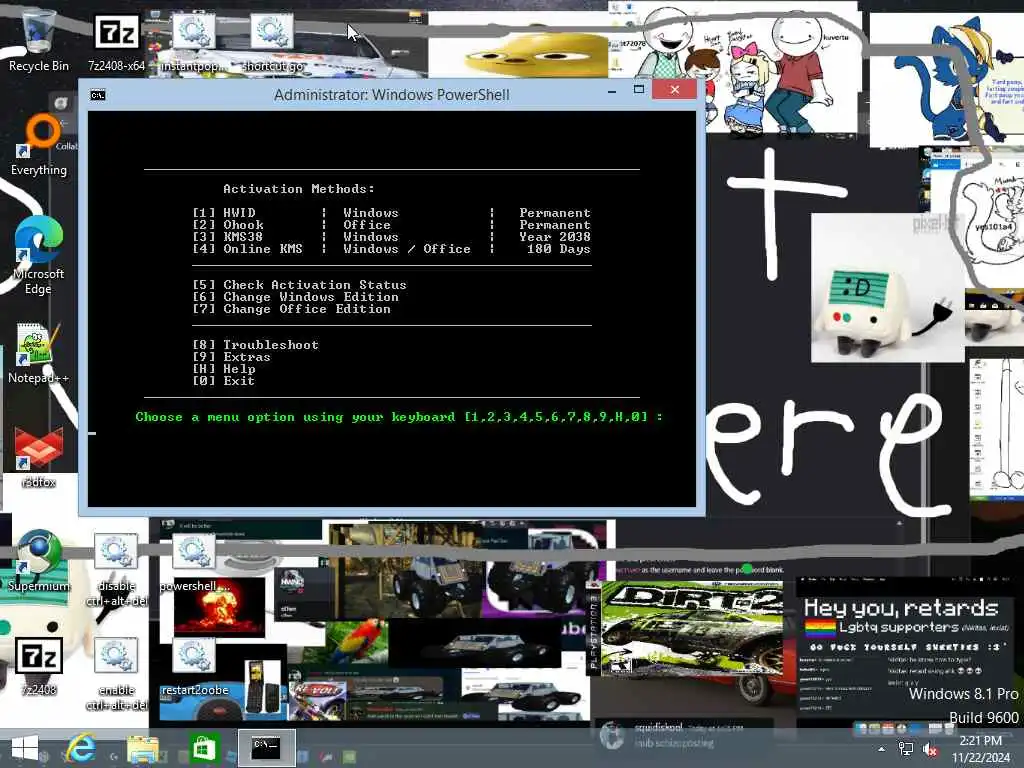
Task: Select the 7z2408 desktop icon
Action: [x=39, y=666]
